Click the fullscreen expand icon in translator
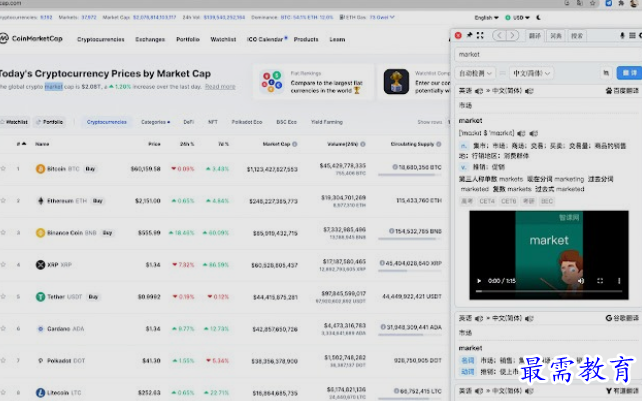This screenshot has height=401, width=642. pos(480,35)
